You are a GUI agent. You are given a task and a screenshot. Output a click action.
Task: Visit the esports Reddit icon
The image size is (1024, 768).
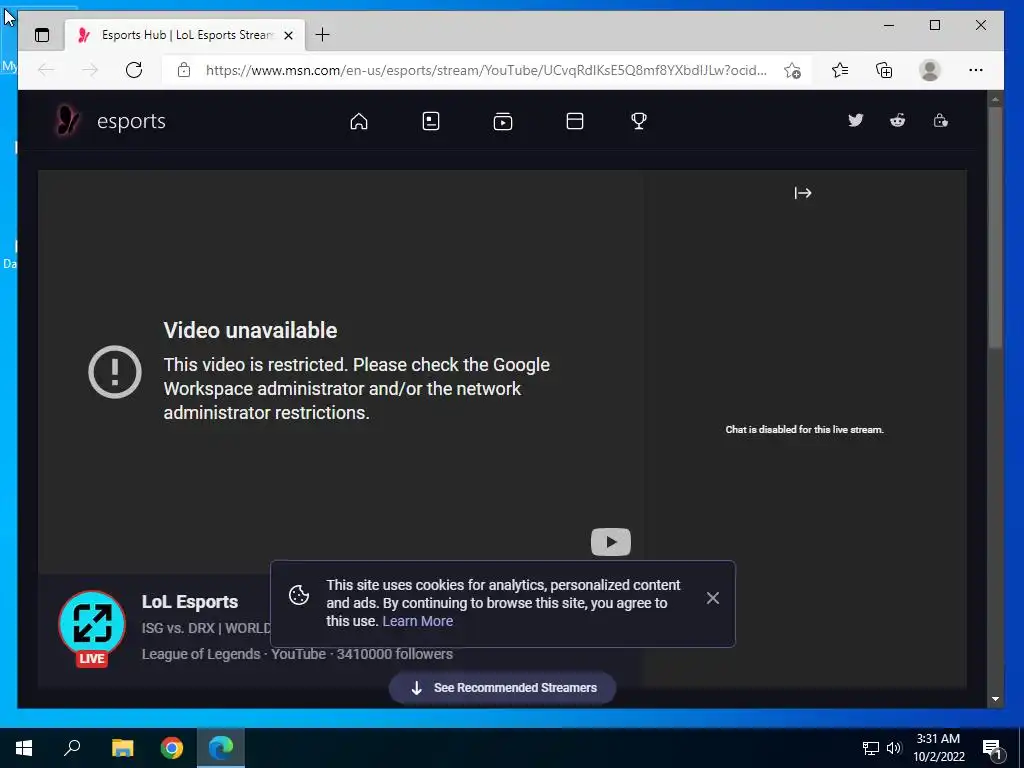point(897,120)
